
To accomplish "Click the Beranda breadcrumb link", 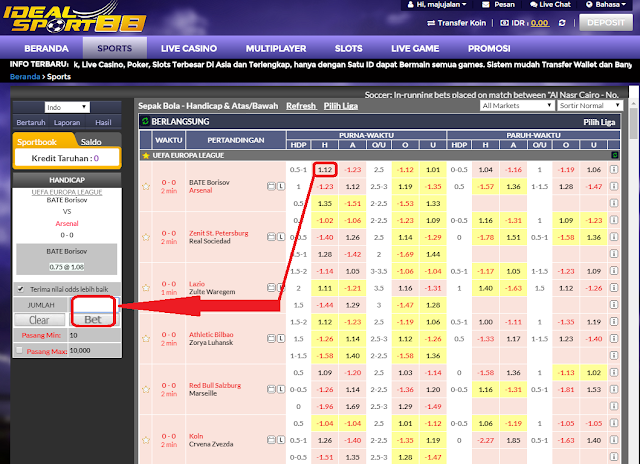I will point(25,77).
